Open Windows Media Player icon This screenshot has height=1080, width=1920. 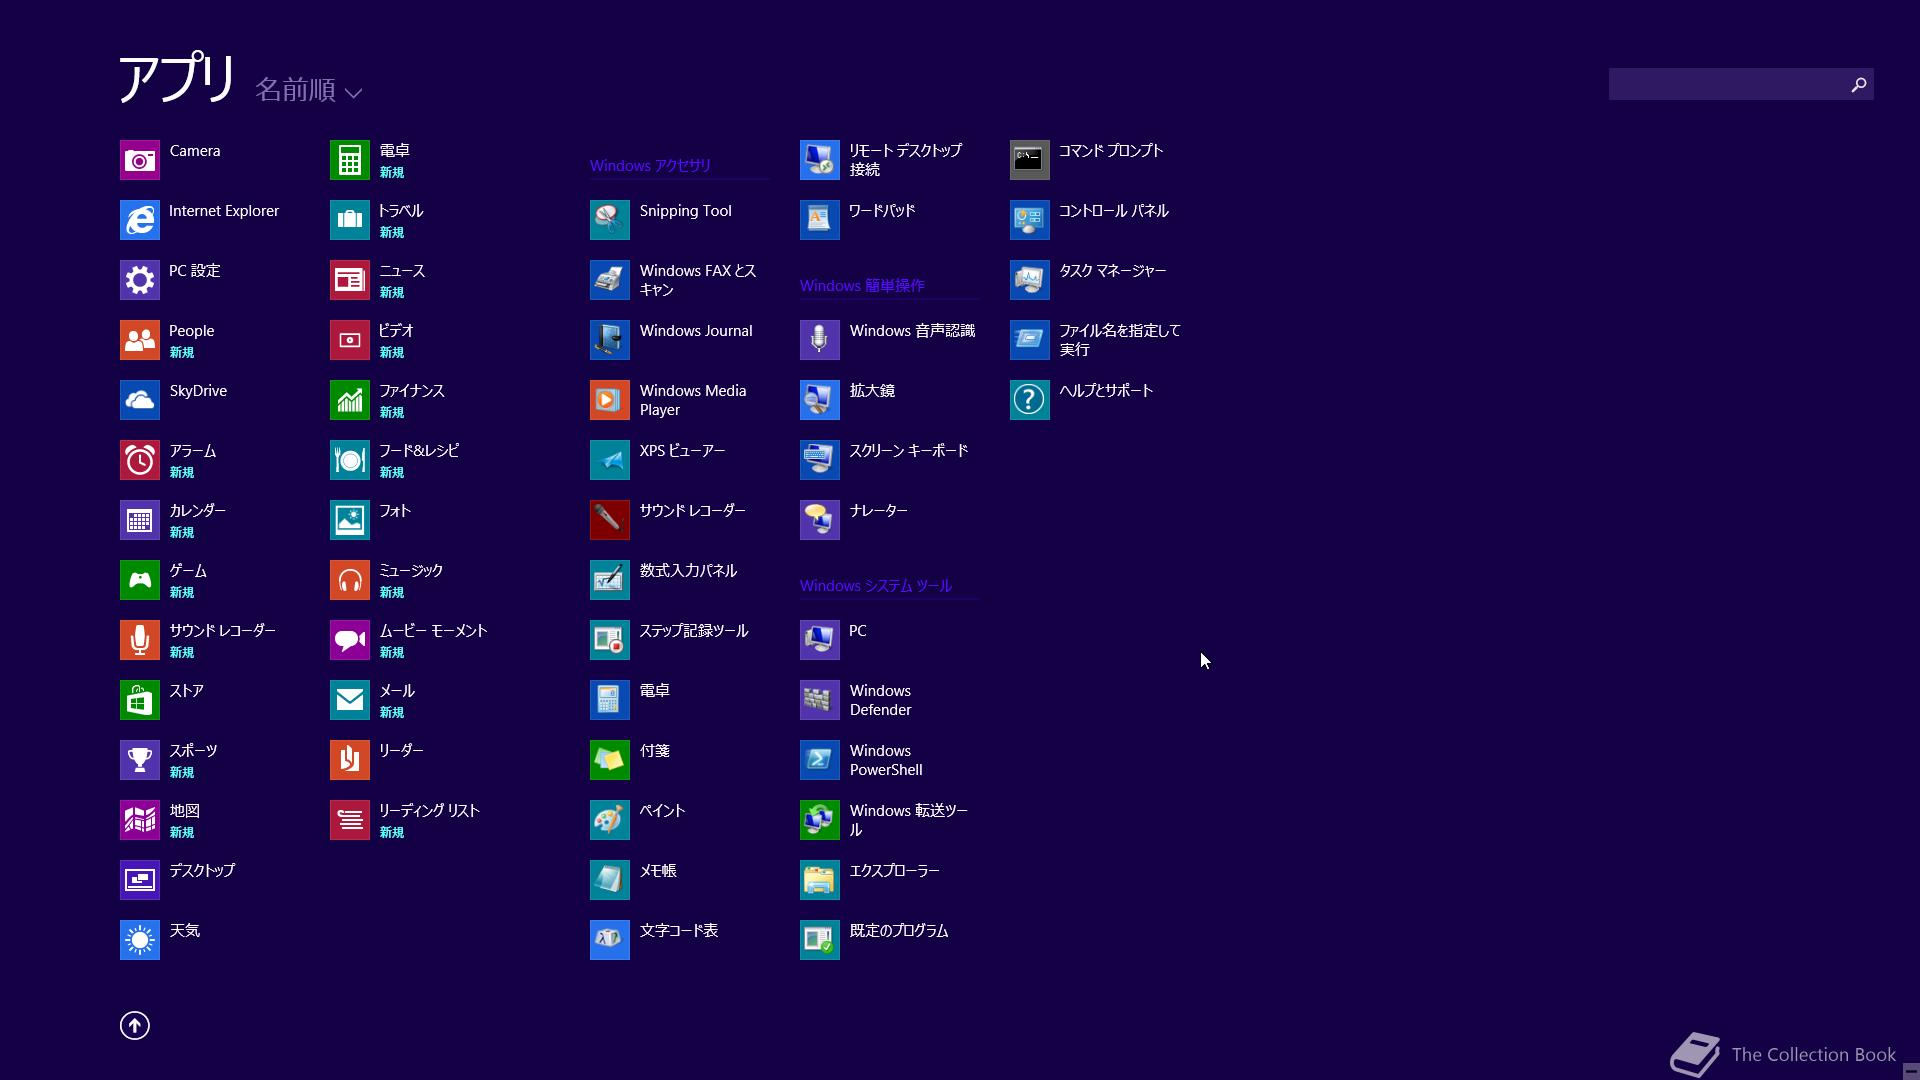click(x=610, y=400)
